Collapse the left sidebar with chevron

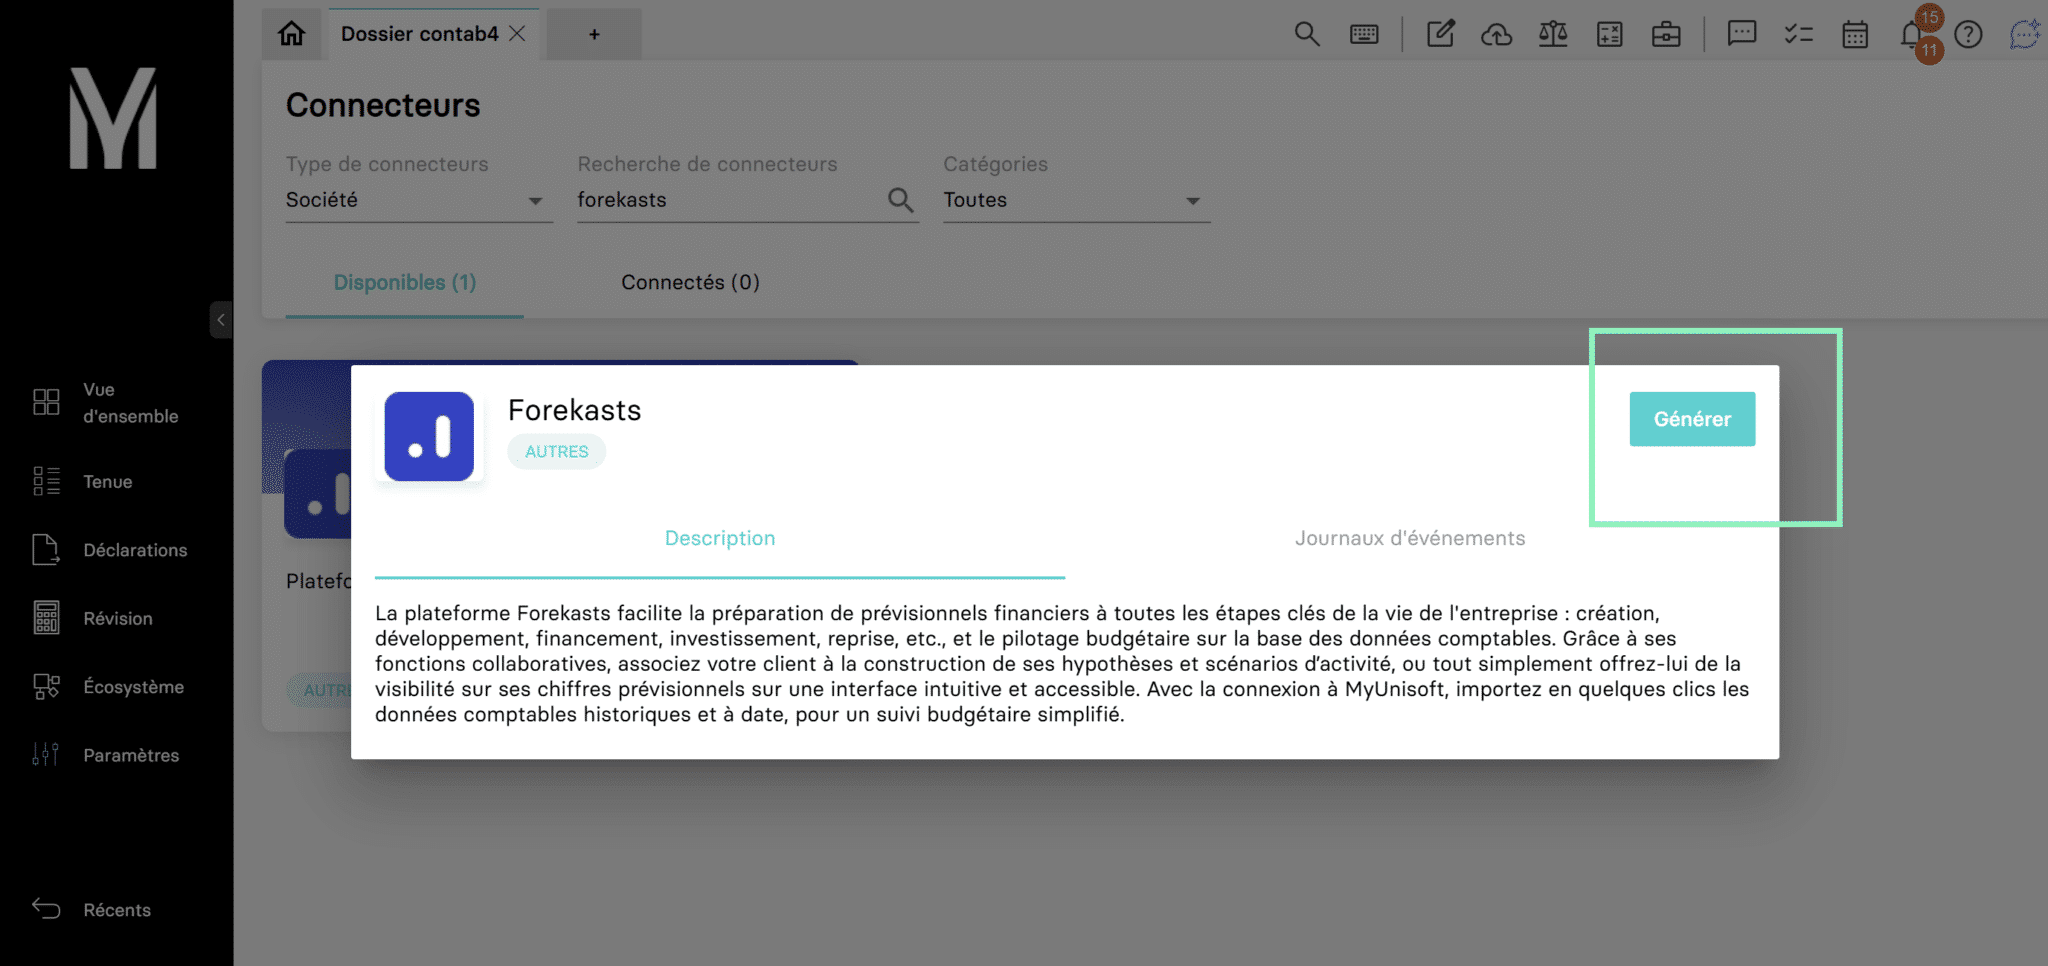pos(221,320)
